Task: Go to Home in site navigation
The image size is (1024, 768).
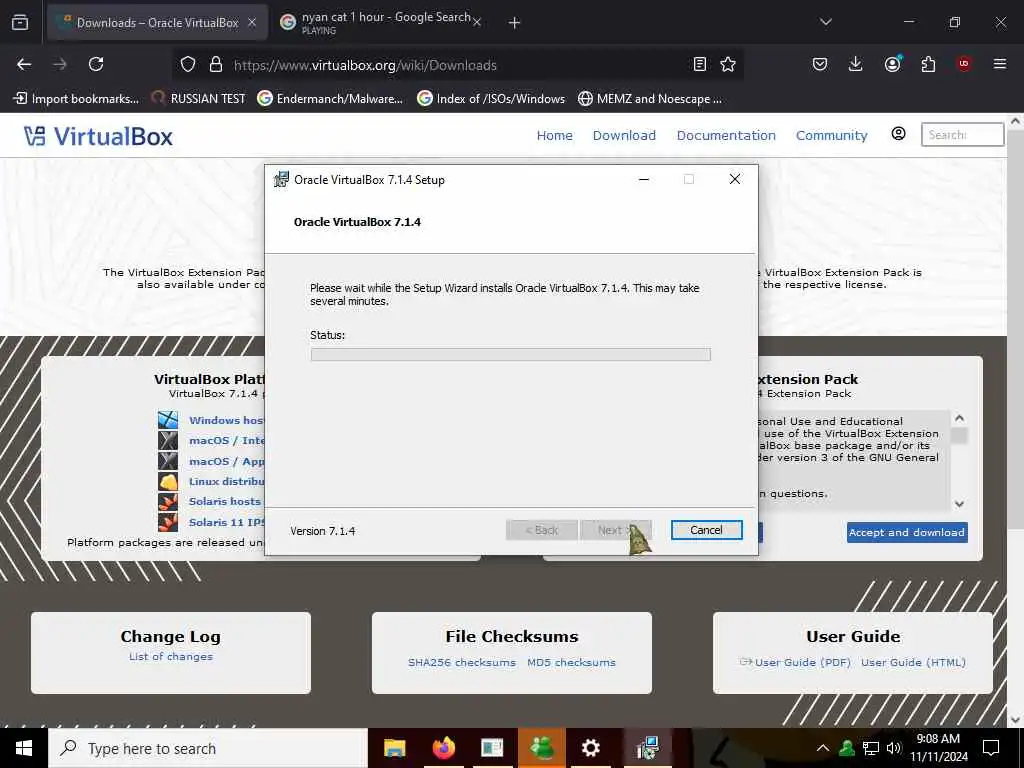Action: (554, 135)
